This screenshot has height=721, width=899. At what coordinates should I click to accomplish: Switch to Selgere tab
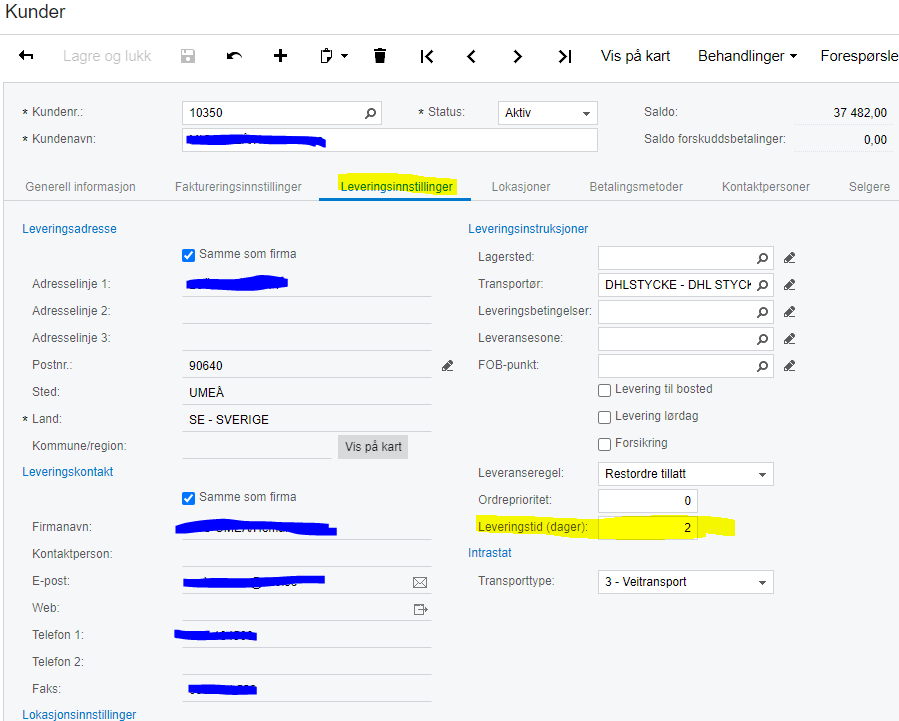coord(869,187)
